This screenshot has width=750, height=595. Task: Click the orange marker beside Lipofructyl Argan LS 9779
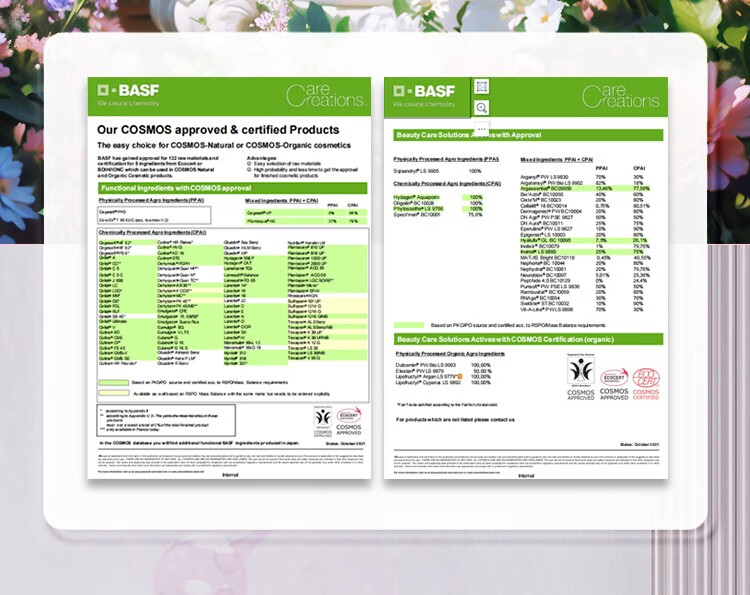(x=460, y=377)
